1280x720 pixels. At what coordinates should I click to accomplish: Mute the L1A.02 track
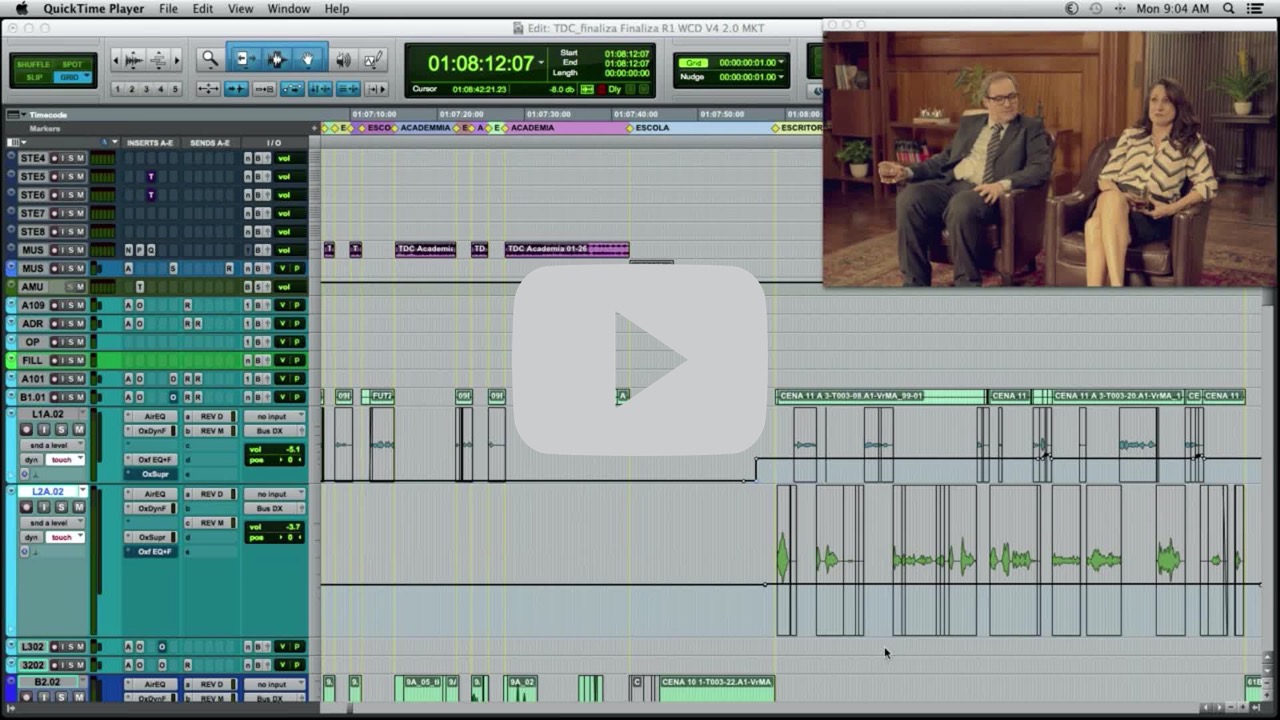click(79, 430)
